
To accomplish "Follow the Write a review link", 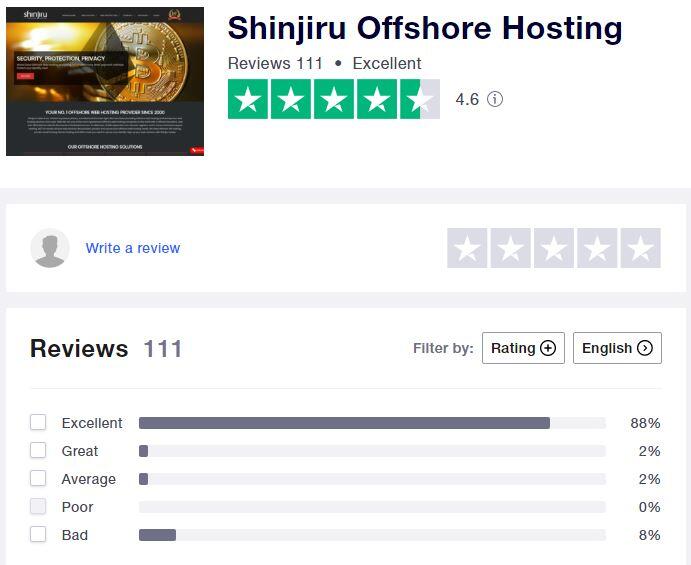I will [x=133, y=248].
